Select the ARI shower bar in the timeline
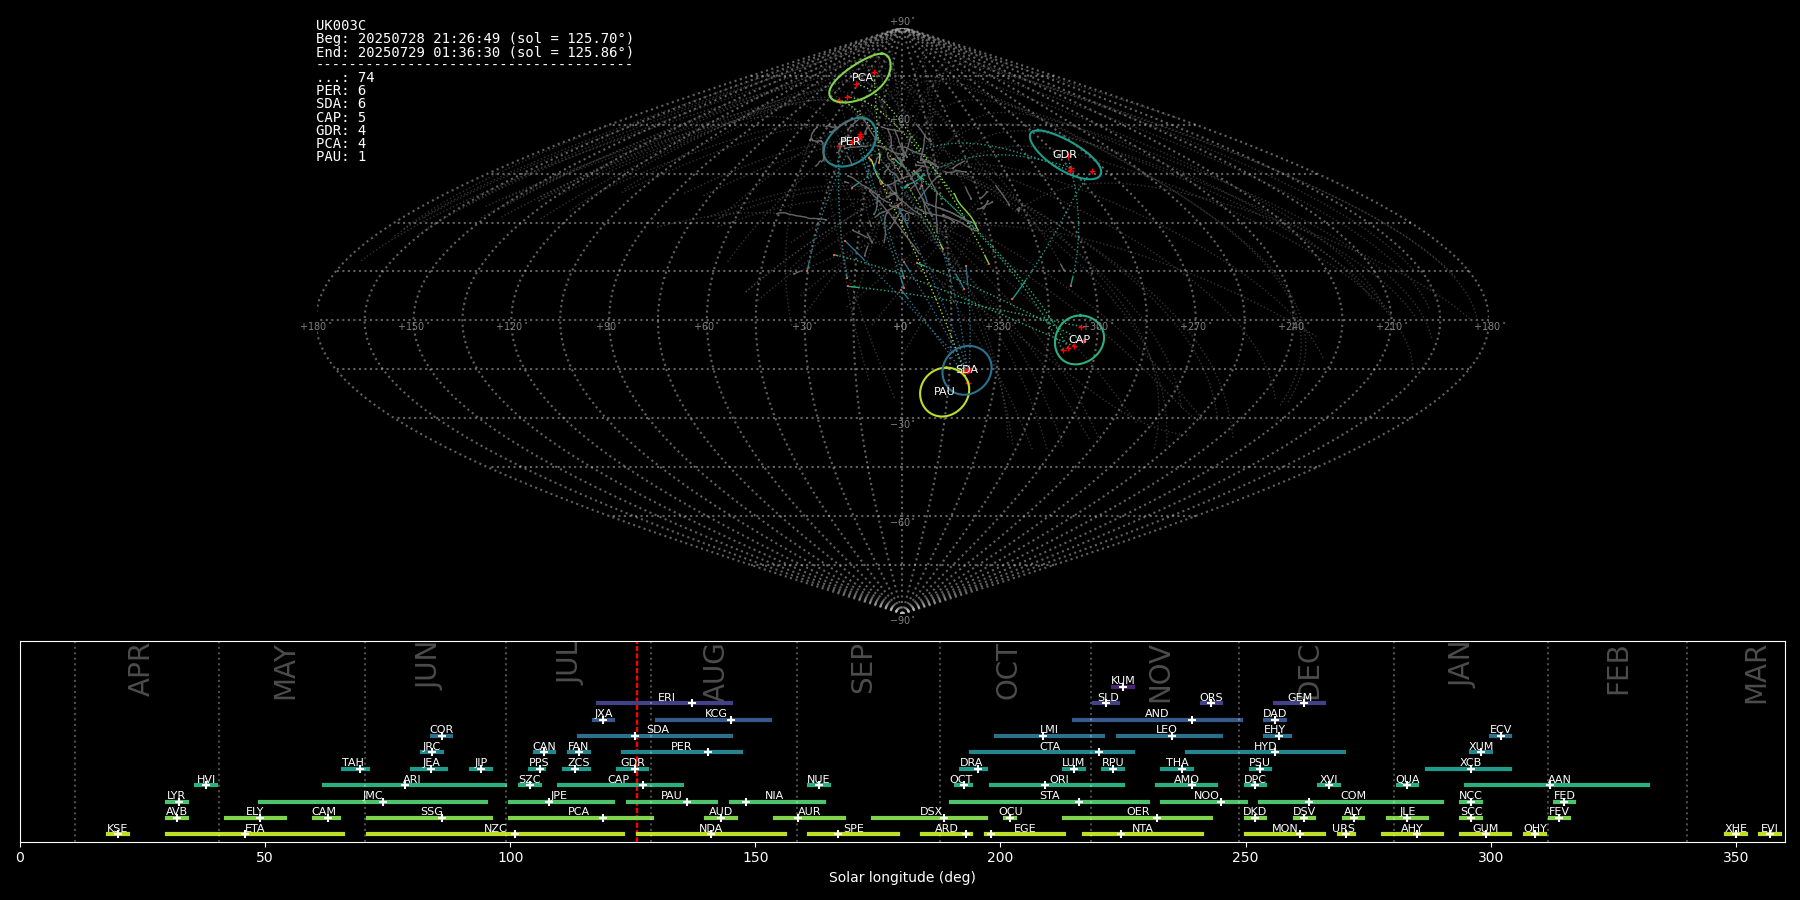The image size is (1800, 900). tap(414, 785)
